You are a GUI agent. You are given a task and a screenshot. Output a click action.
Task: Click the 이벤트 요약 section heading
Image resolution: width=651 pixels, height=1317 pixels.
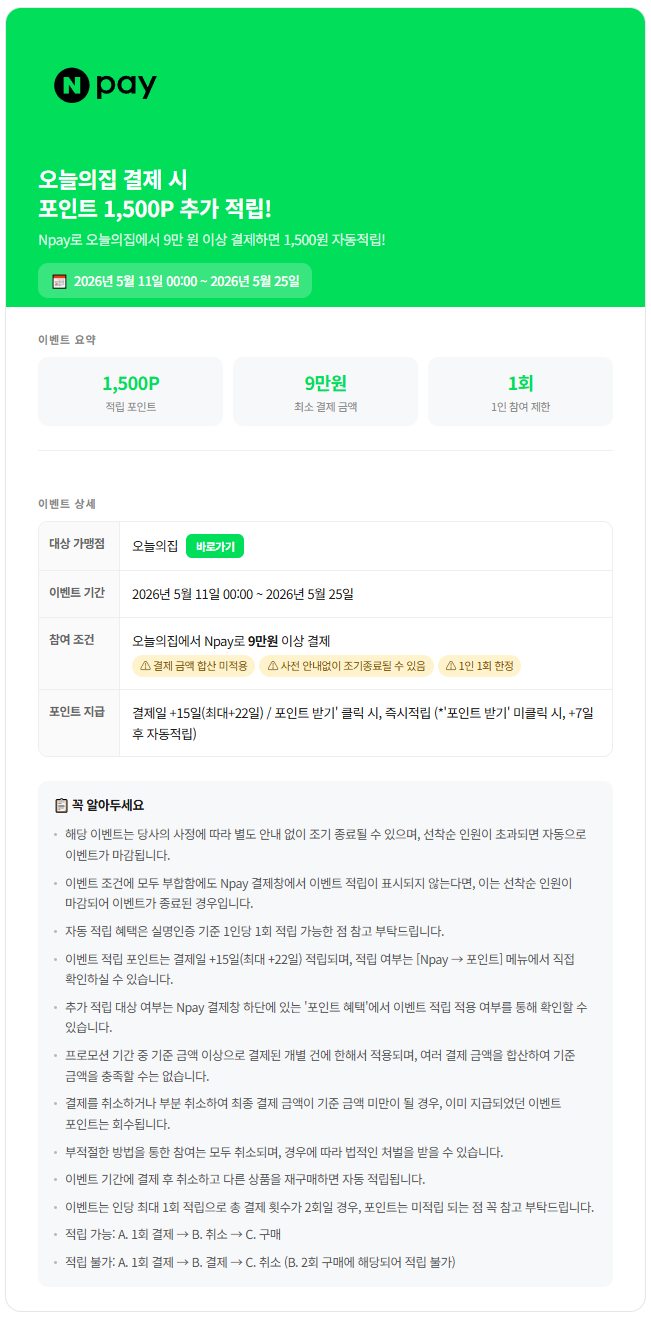point(67,340)
